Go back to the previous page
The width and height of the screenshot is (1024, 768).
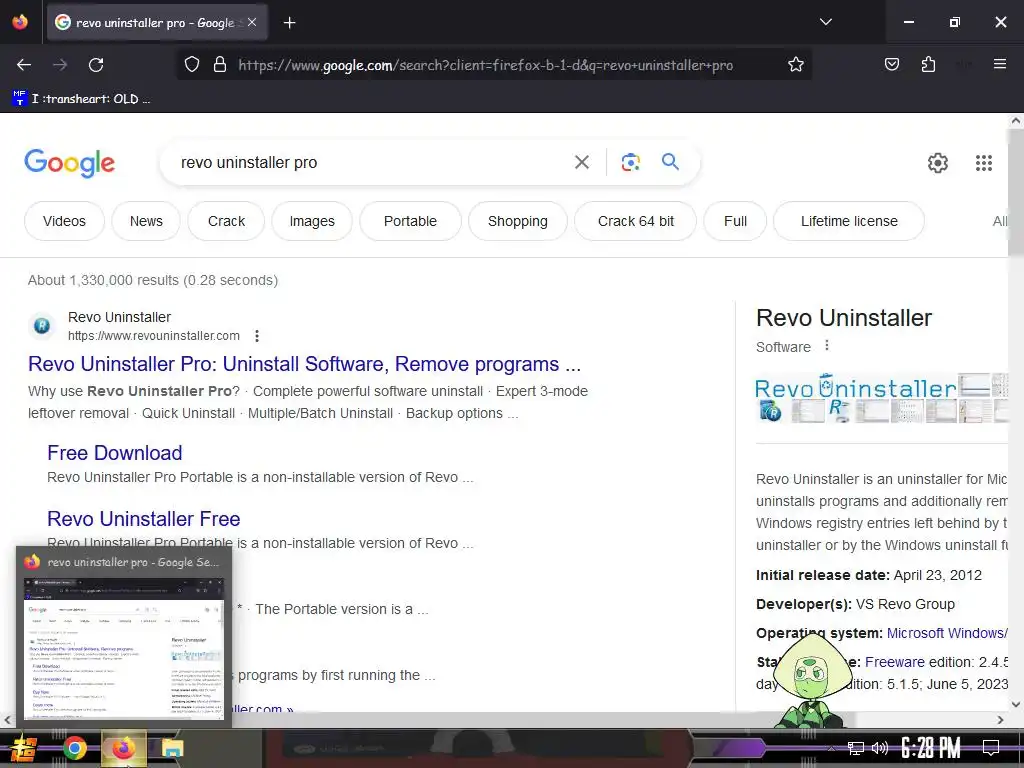click(x=24, y=65)
